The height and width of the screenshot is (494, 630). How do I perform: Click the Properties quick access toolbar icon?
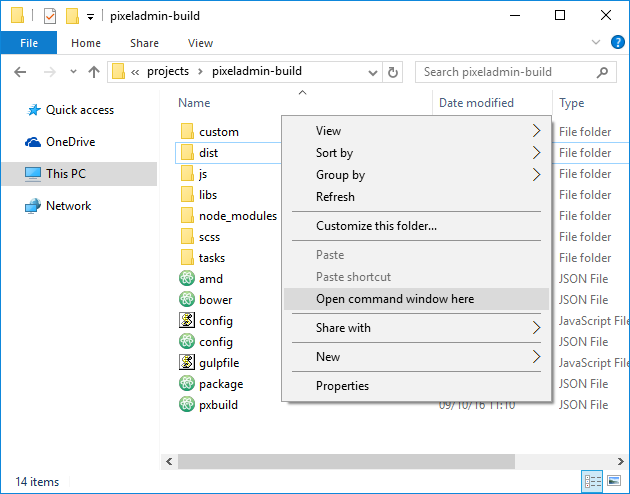(50, 16)
